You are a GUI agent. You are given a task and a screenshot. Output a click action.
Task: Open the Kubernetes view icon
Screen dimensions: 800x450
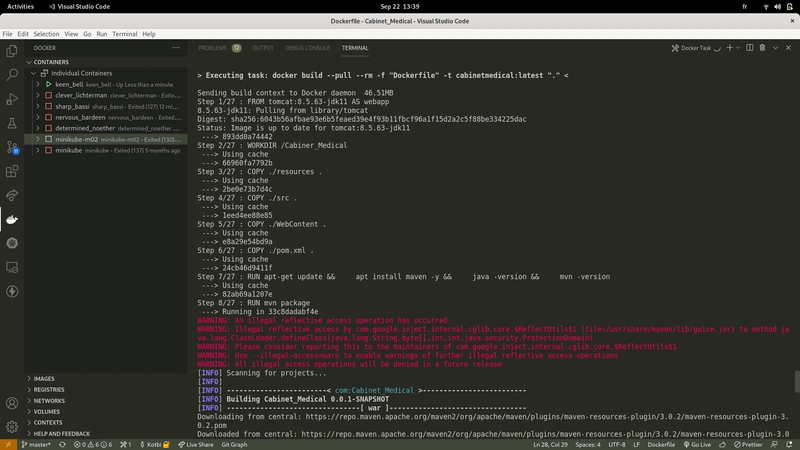coord(12,243)
